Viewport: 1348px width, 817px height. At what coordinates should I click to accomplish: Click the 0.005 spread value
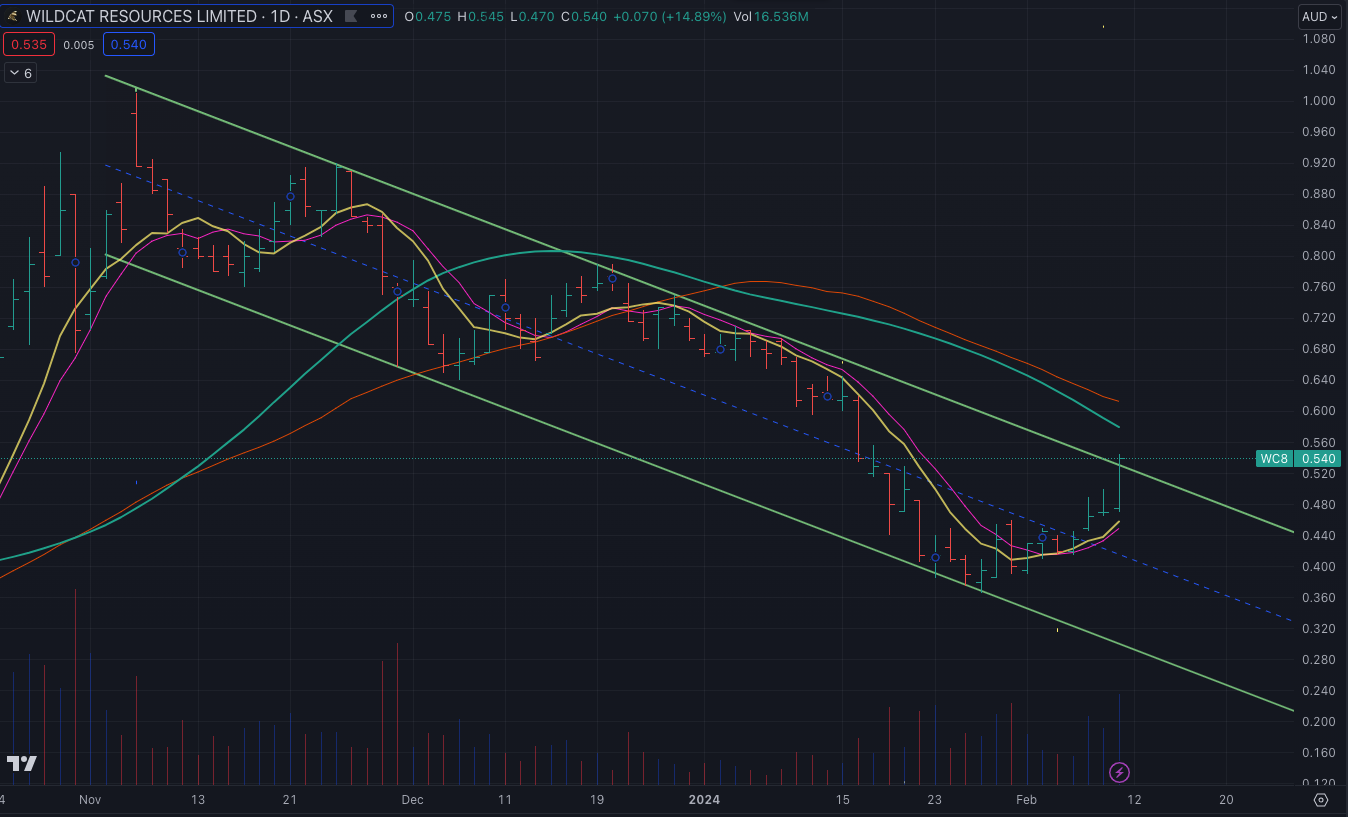78,45
